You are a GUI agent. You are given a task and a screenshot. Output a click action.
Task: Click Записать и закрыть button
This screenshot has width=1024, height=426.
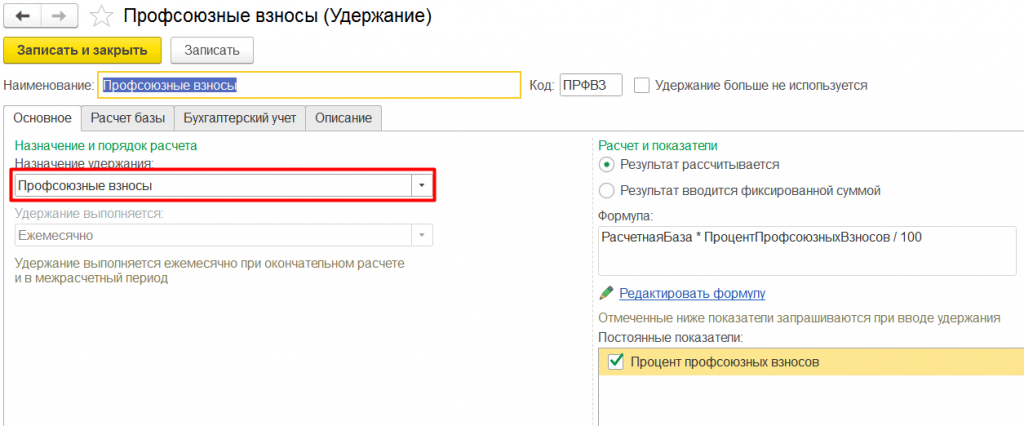click(x=83, y=50)
